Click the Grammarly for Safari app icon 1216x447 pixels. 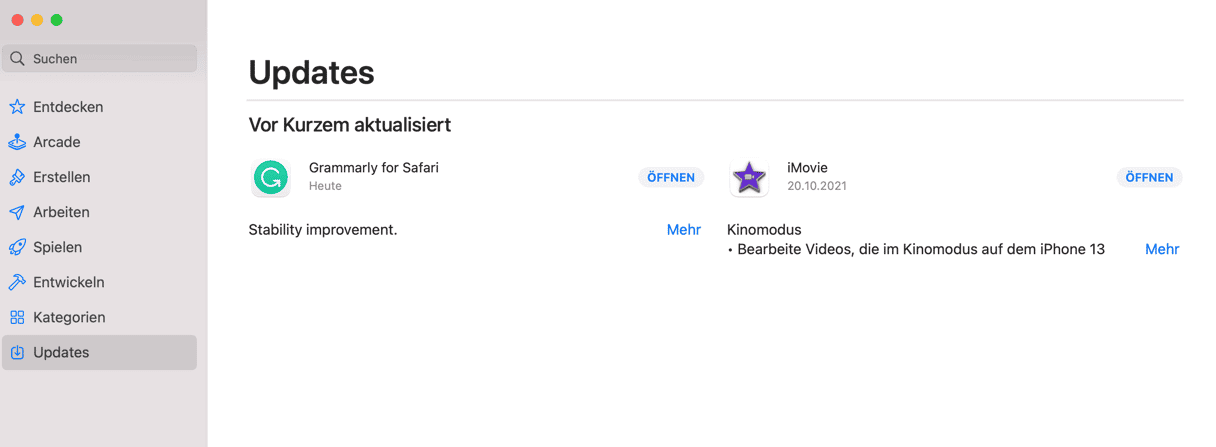tap(270, 178)
